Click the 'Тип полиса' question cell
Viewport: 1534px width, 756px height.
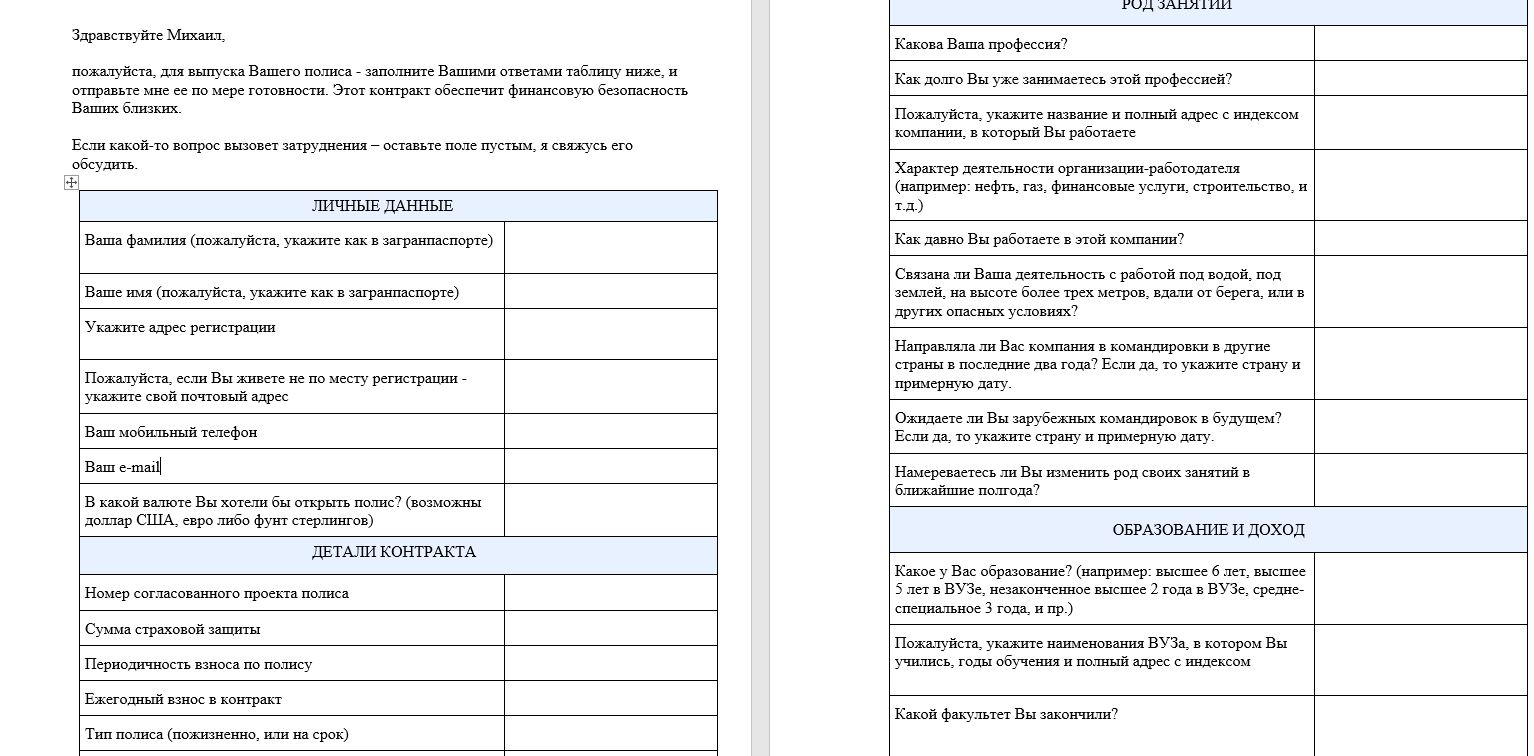pyautogui.click(x=292, y=733)
